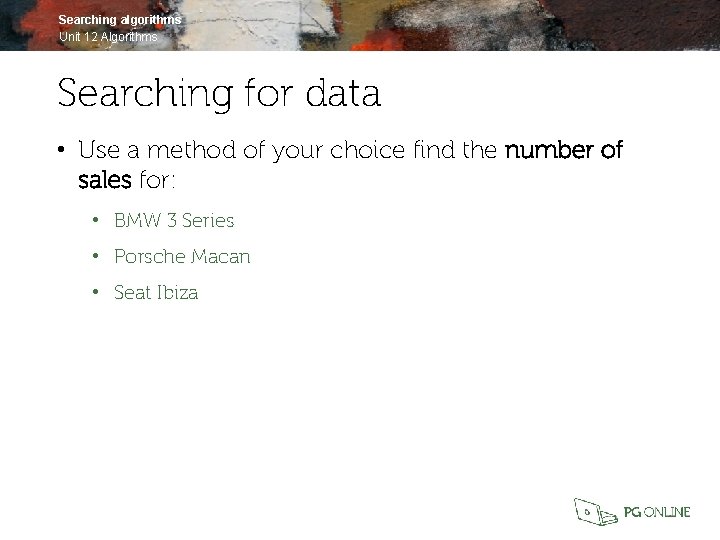
Task: Click the 'Unit 12 Algorithms' subtitle
Action: 108,37
